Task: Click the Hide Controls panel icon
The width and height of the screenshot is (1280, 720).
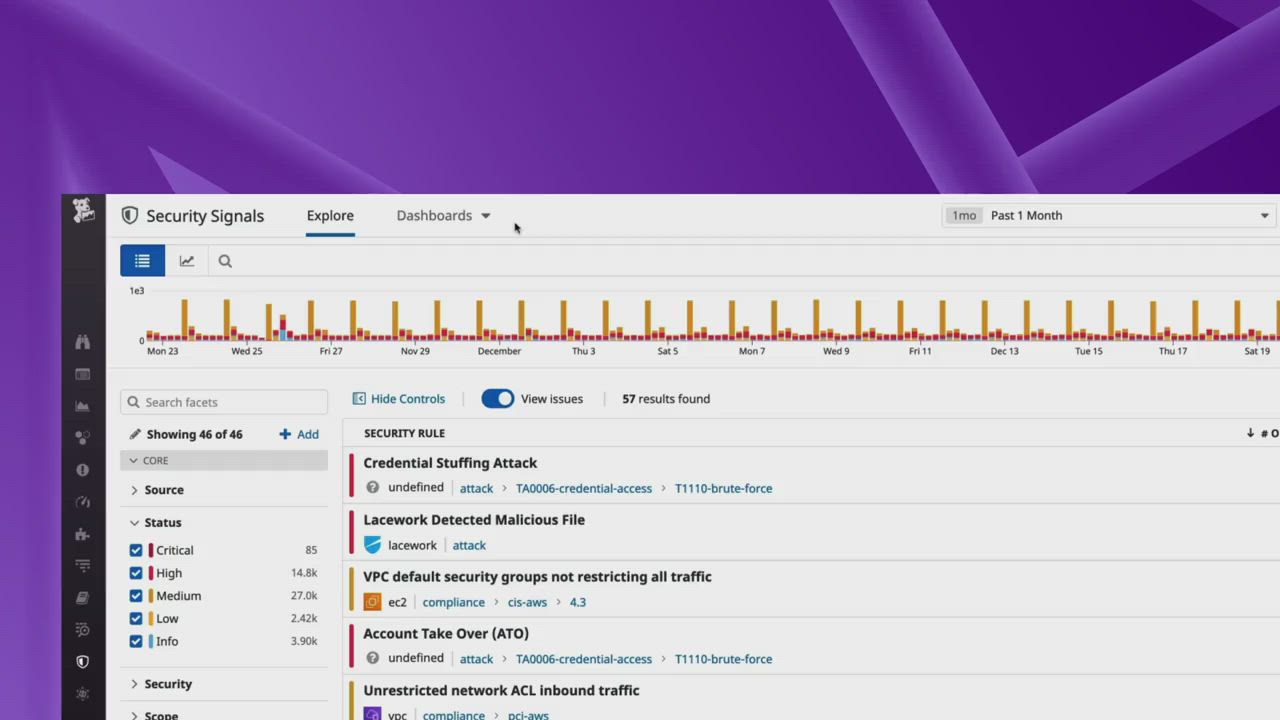Action: click(359, 398)
